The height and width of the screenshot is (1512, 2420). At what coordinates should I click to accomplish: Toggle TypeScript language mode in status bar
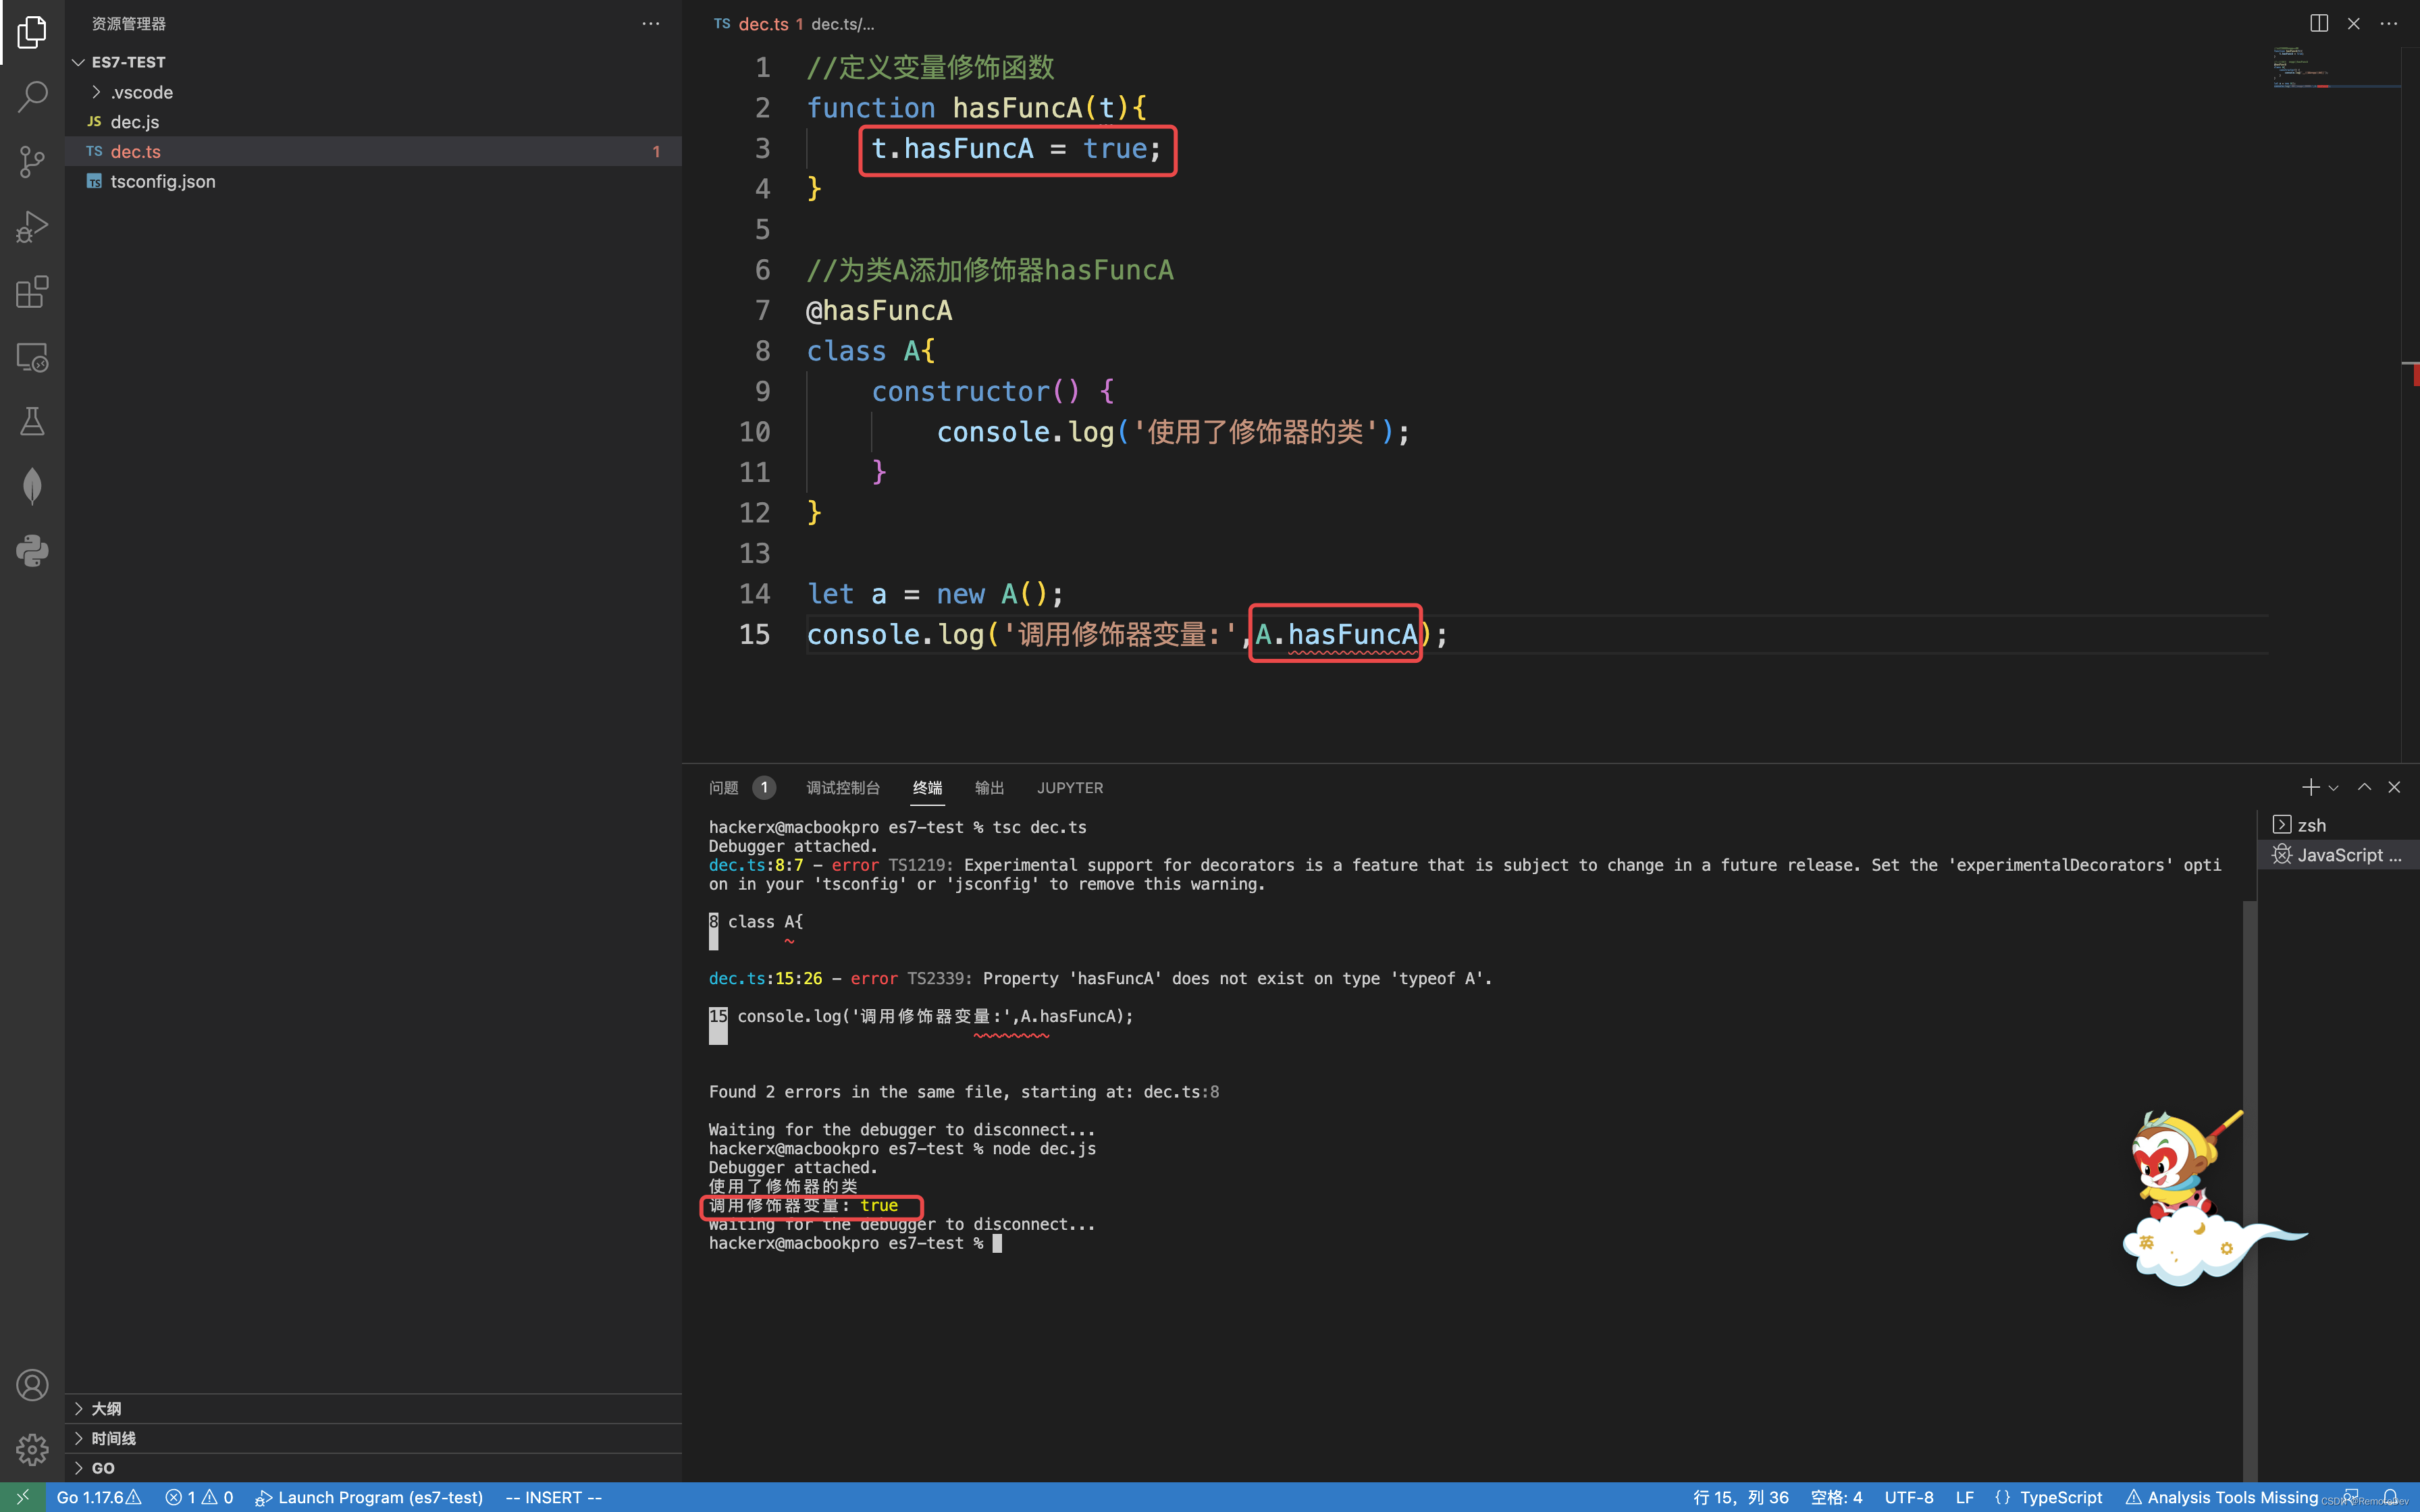coord(2061,1496)
